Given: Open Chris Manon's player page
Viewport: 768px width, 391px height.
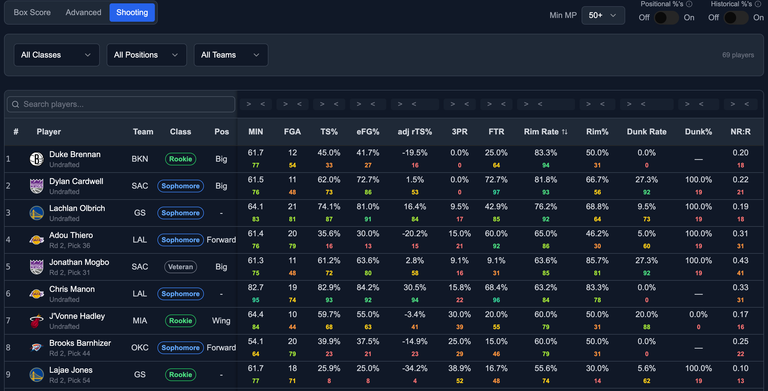Looking at the screenshot, I should [x=72, y=289].
